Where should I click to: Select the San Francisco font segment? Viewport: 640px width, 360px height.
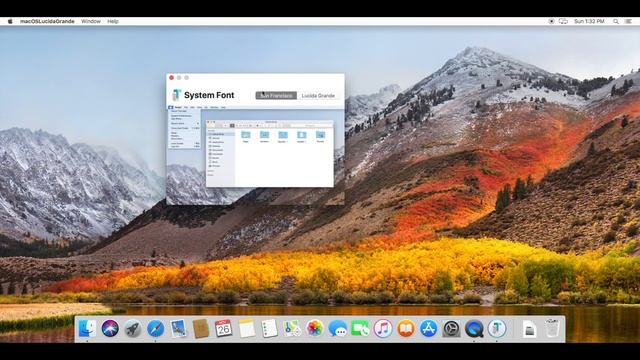coord(276,96)
